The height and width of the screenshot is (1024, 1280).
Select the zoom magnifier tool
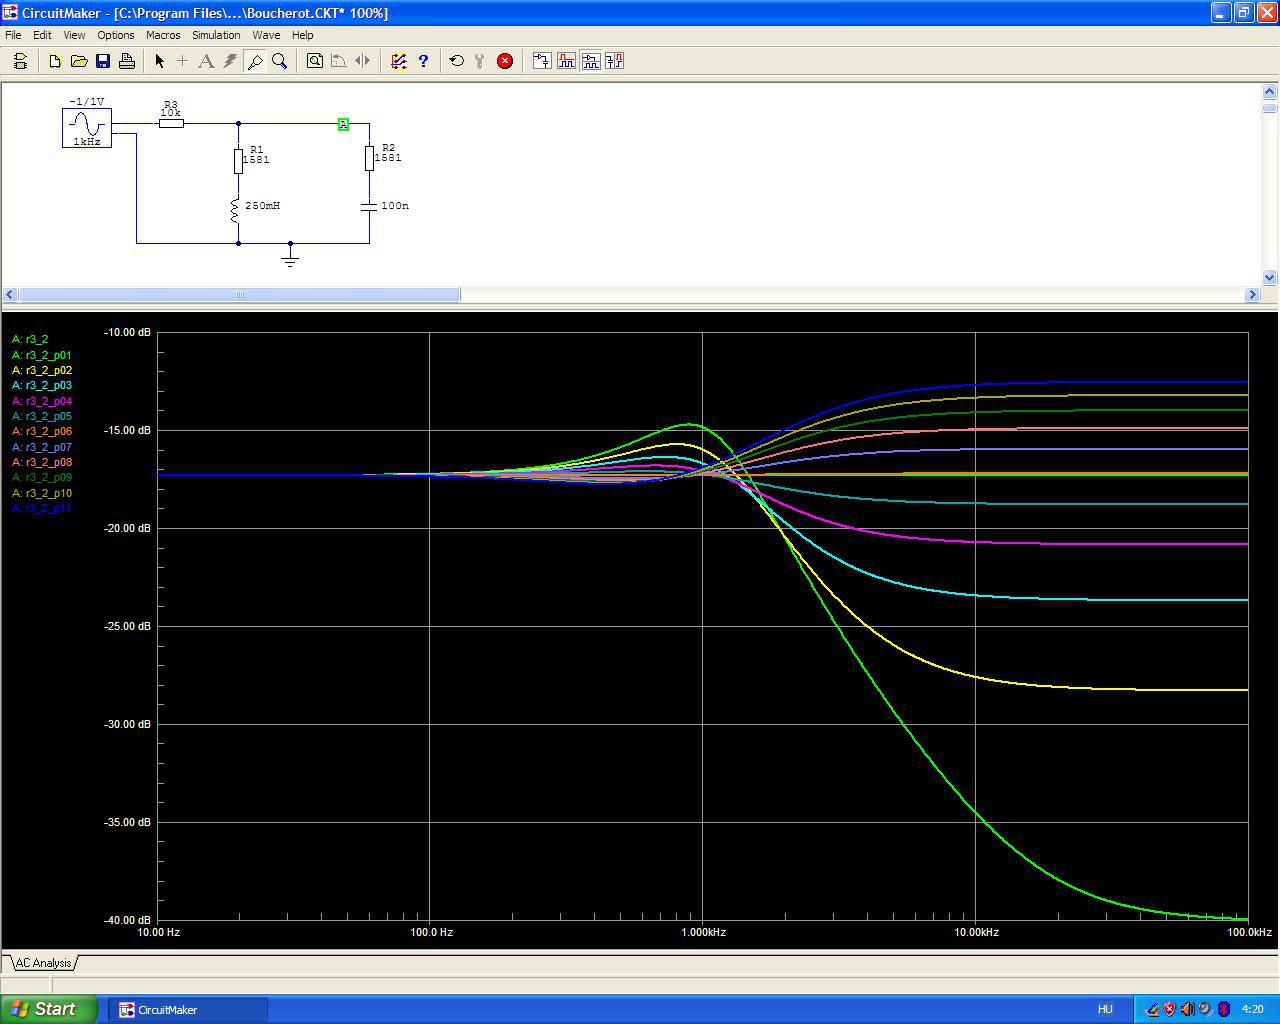280,61
